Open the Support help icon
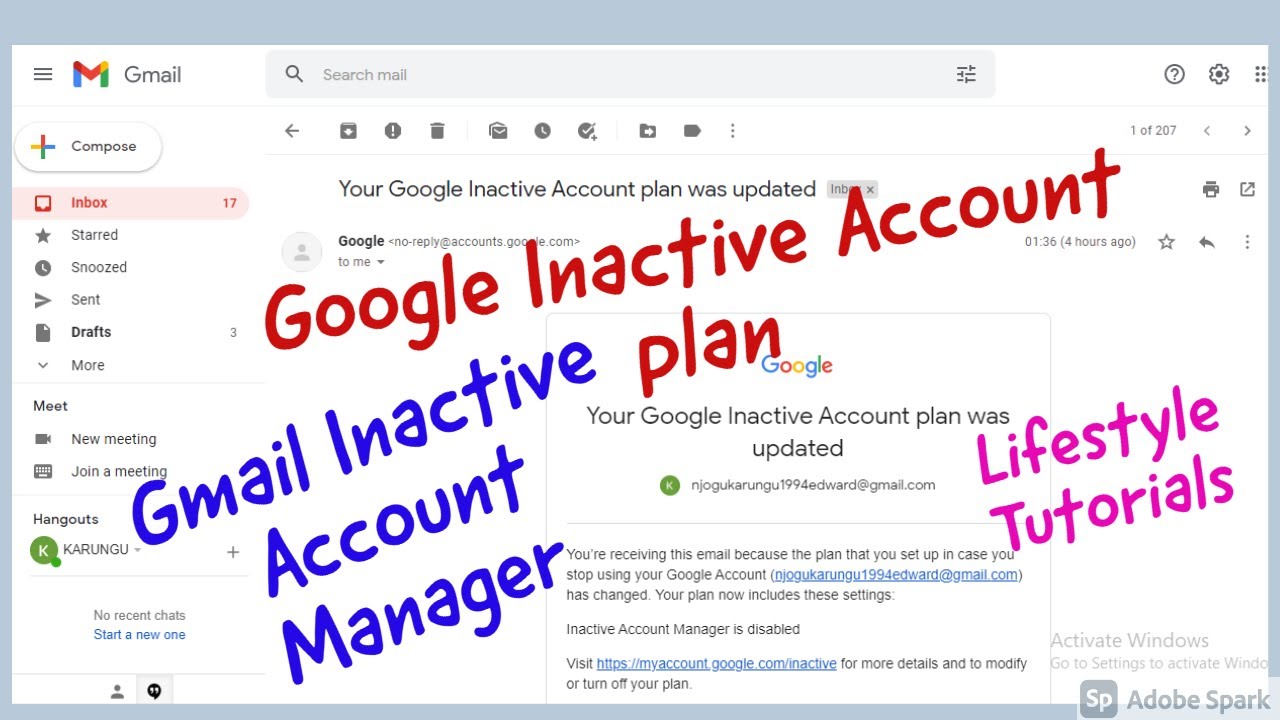This screenshot has height=720, width=1280. click(x=1175, y=74)
